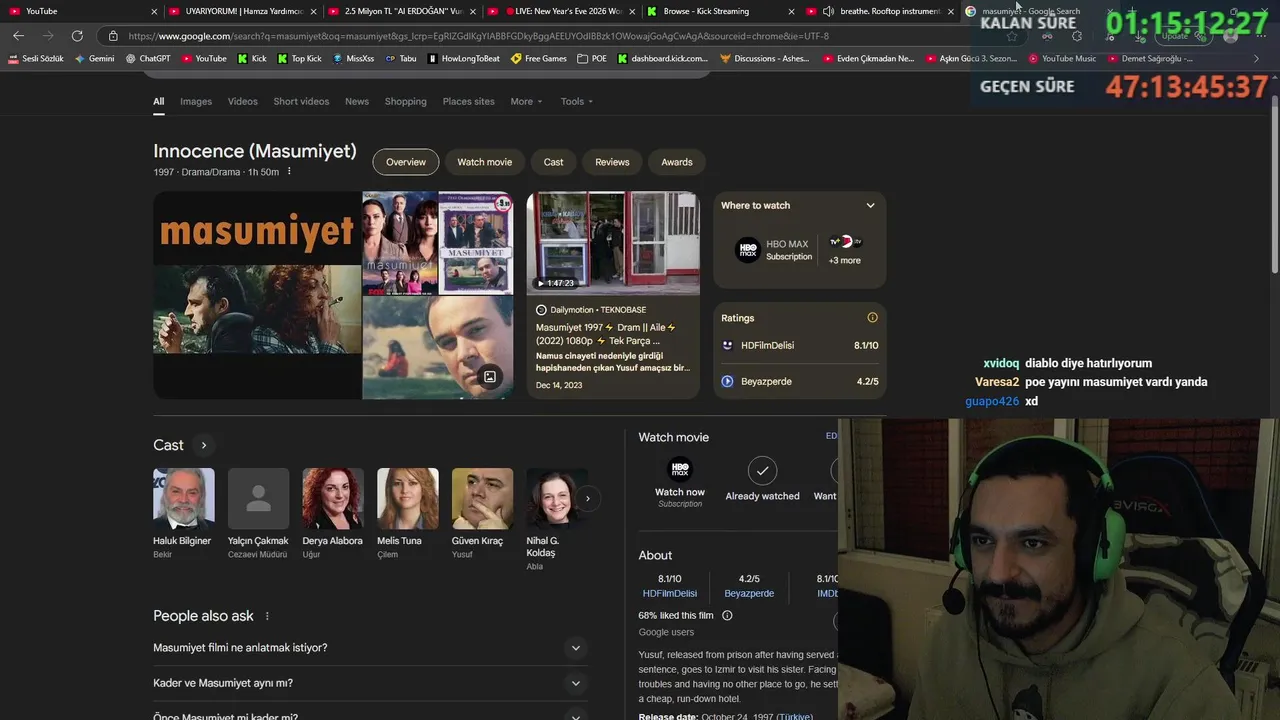Open the large masumiyet title poster image
The height and width of the screenshot is (720, 1280).
click(257, 295)
